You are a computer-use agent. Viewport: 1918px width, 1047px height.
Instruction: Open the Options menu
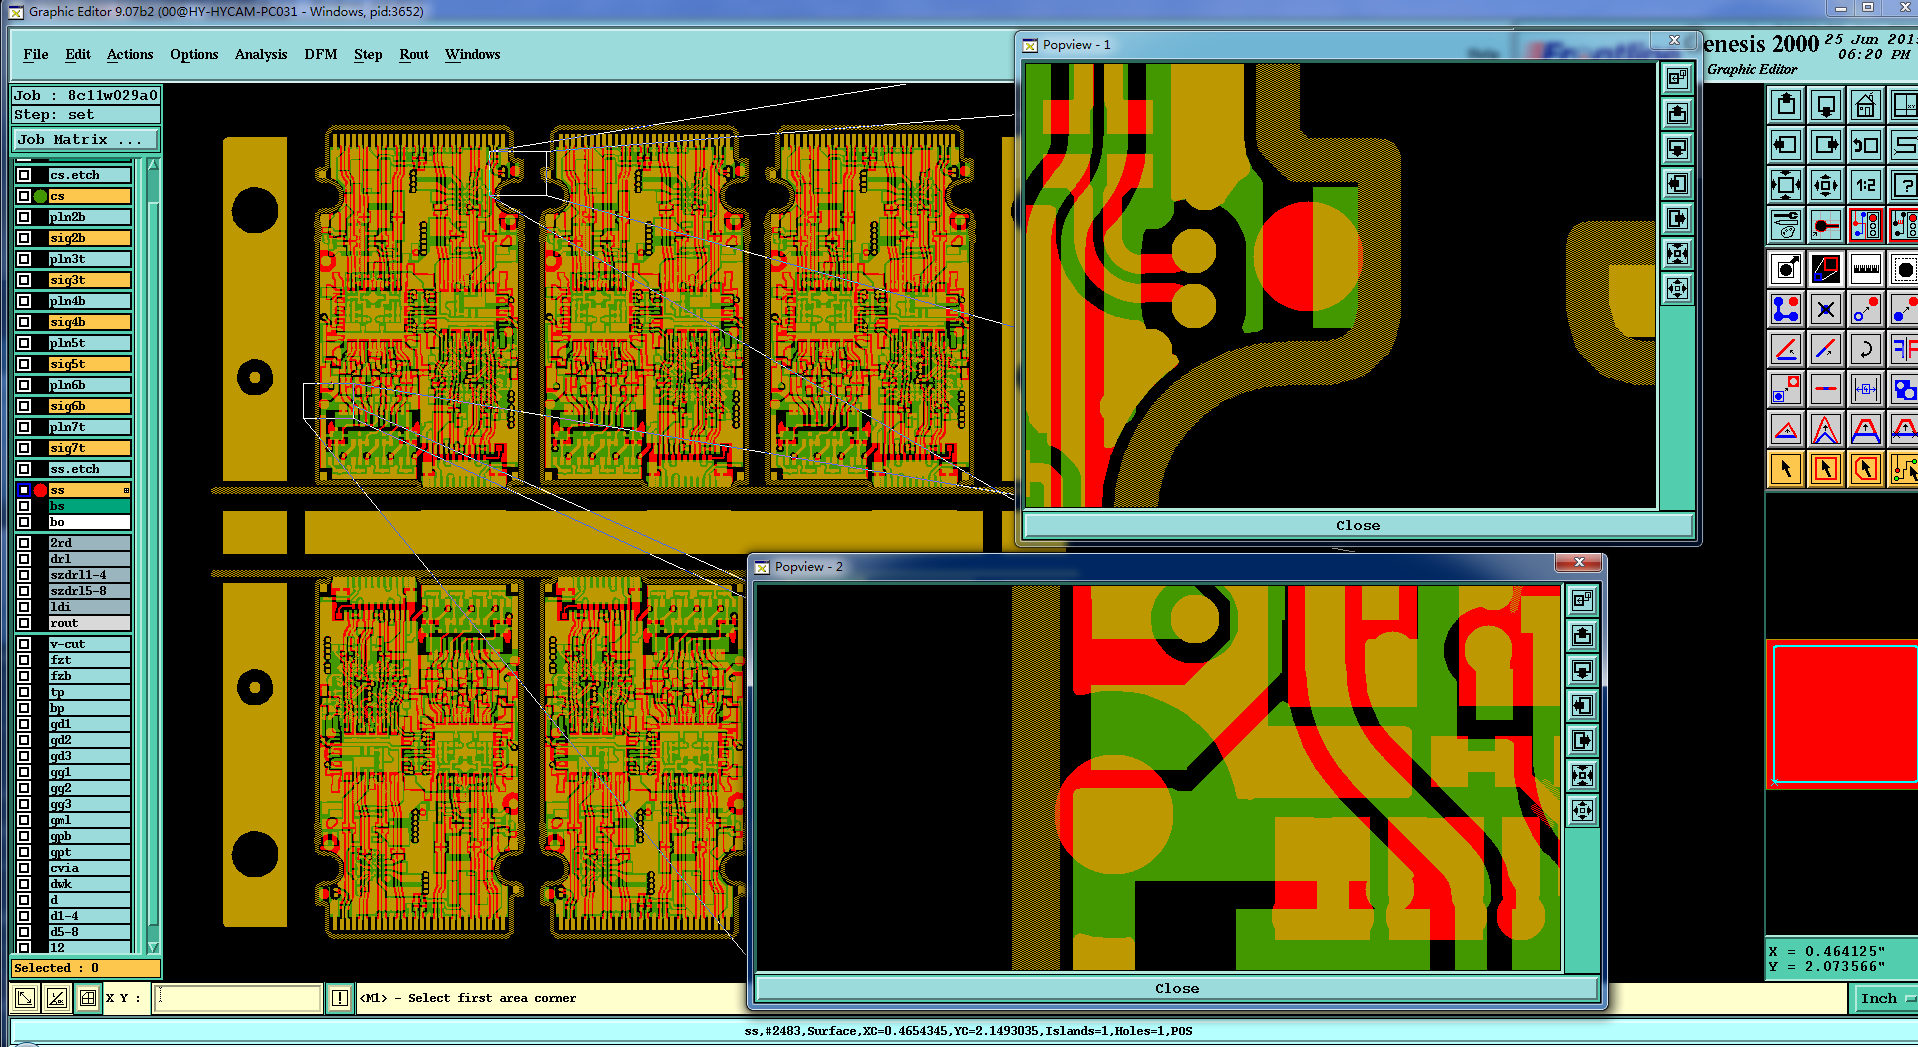point(194,54)
